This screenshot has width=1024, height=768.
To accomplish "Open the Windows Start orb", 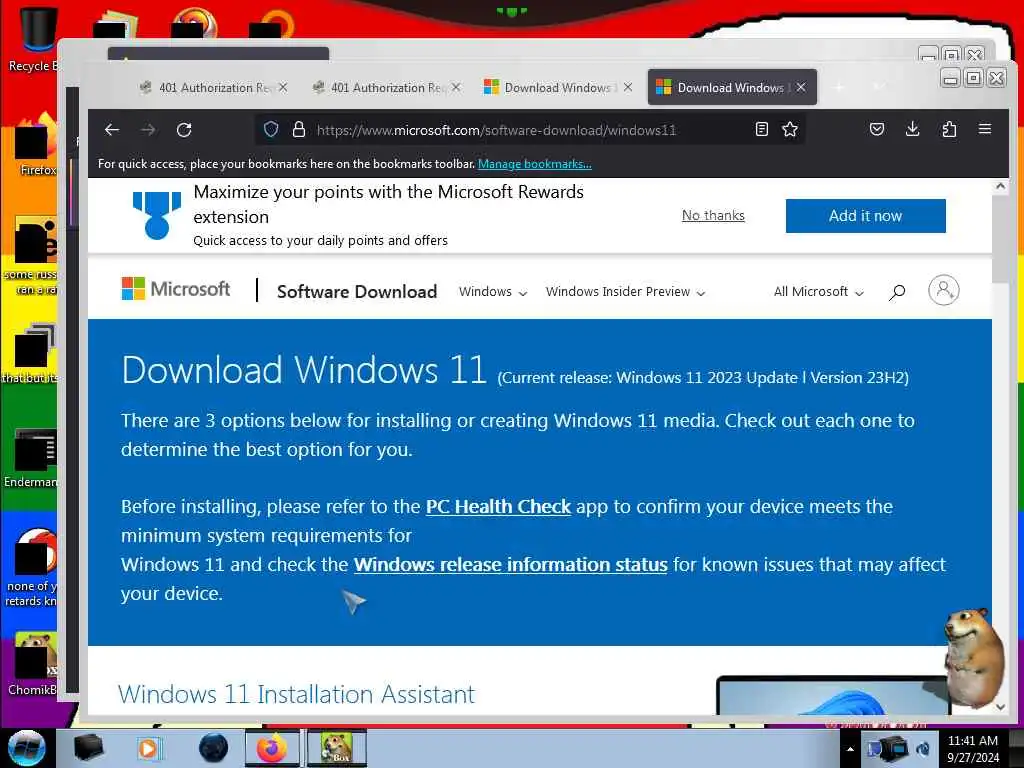I will pos(27,748).
